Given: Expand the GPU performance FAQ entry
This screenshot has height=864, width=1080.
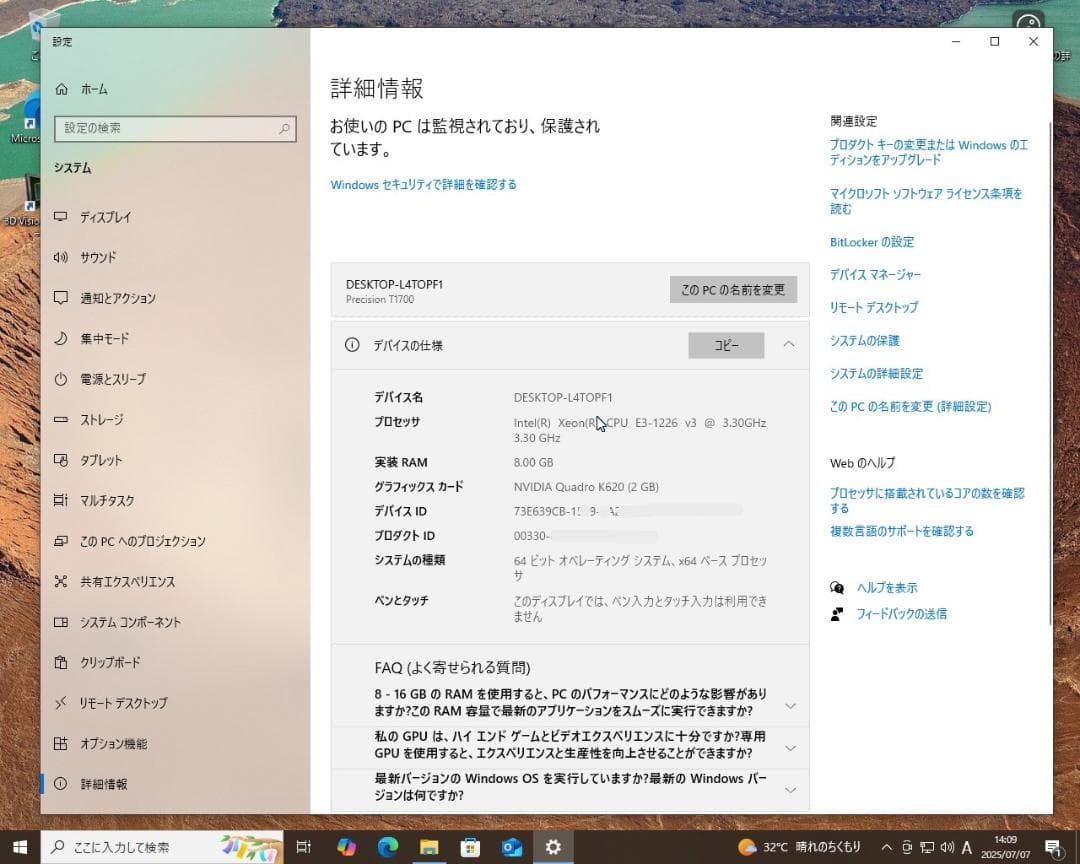Looking at the screenshot, I should point(789,747).
